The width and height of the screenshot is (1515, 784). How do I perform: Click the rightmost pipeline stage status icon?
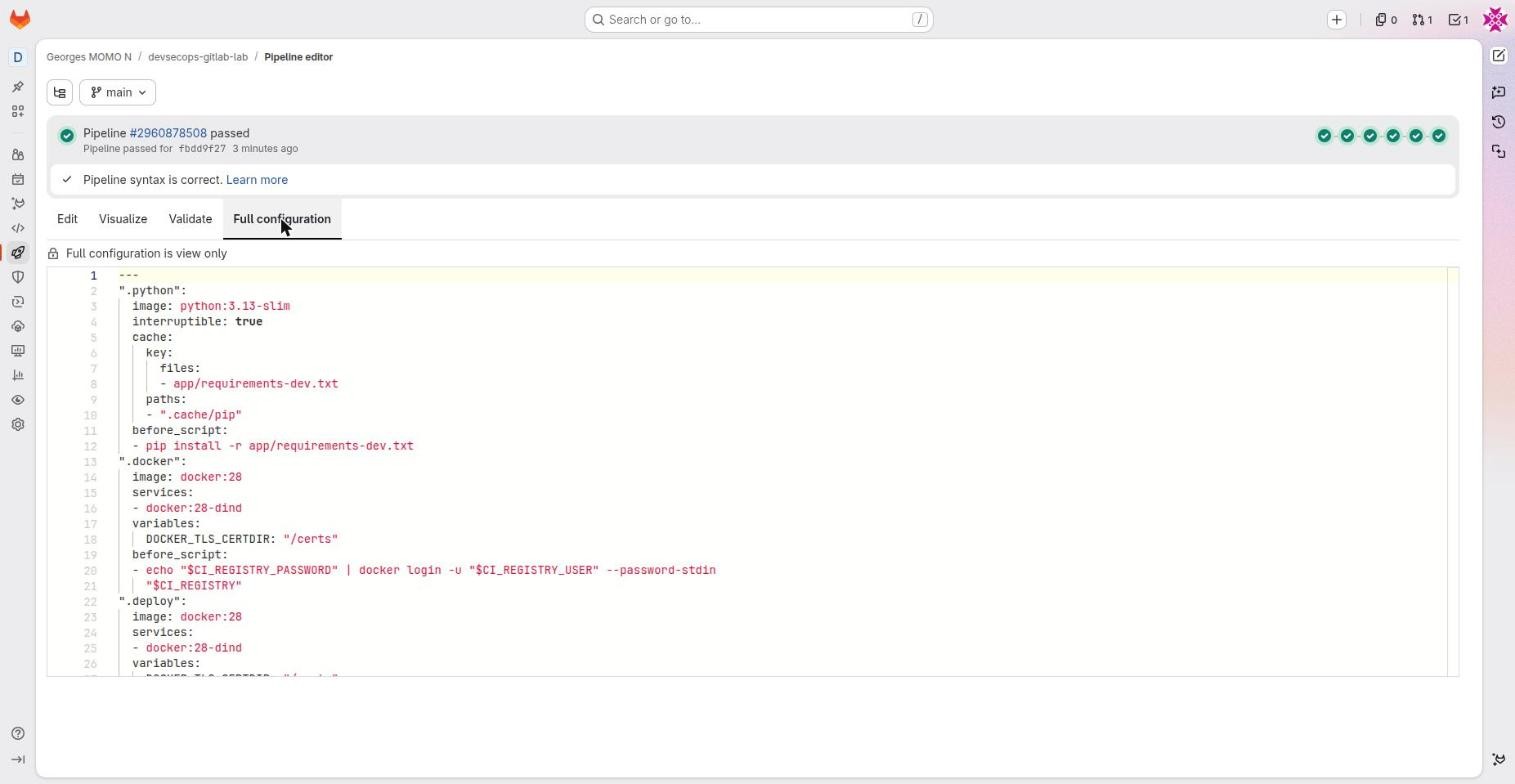click(1439, 136)
